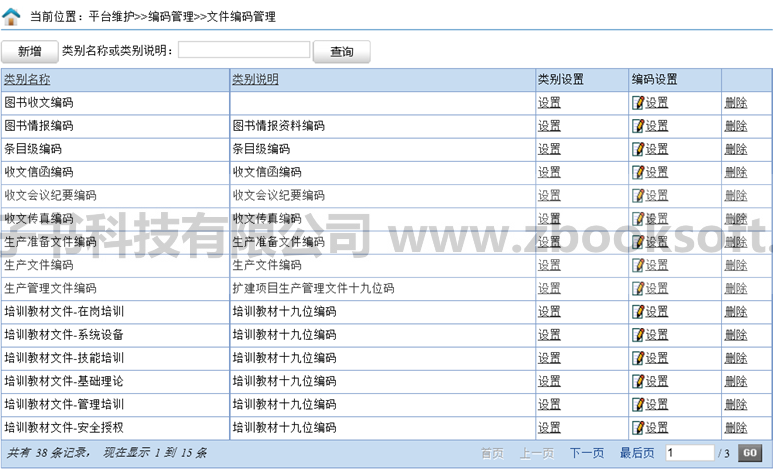Select the 收文会议纪要编码 name cell

116,195
